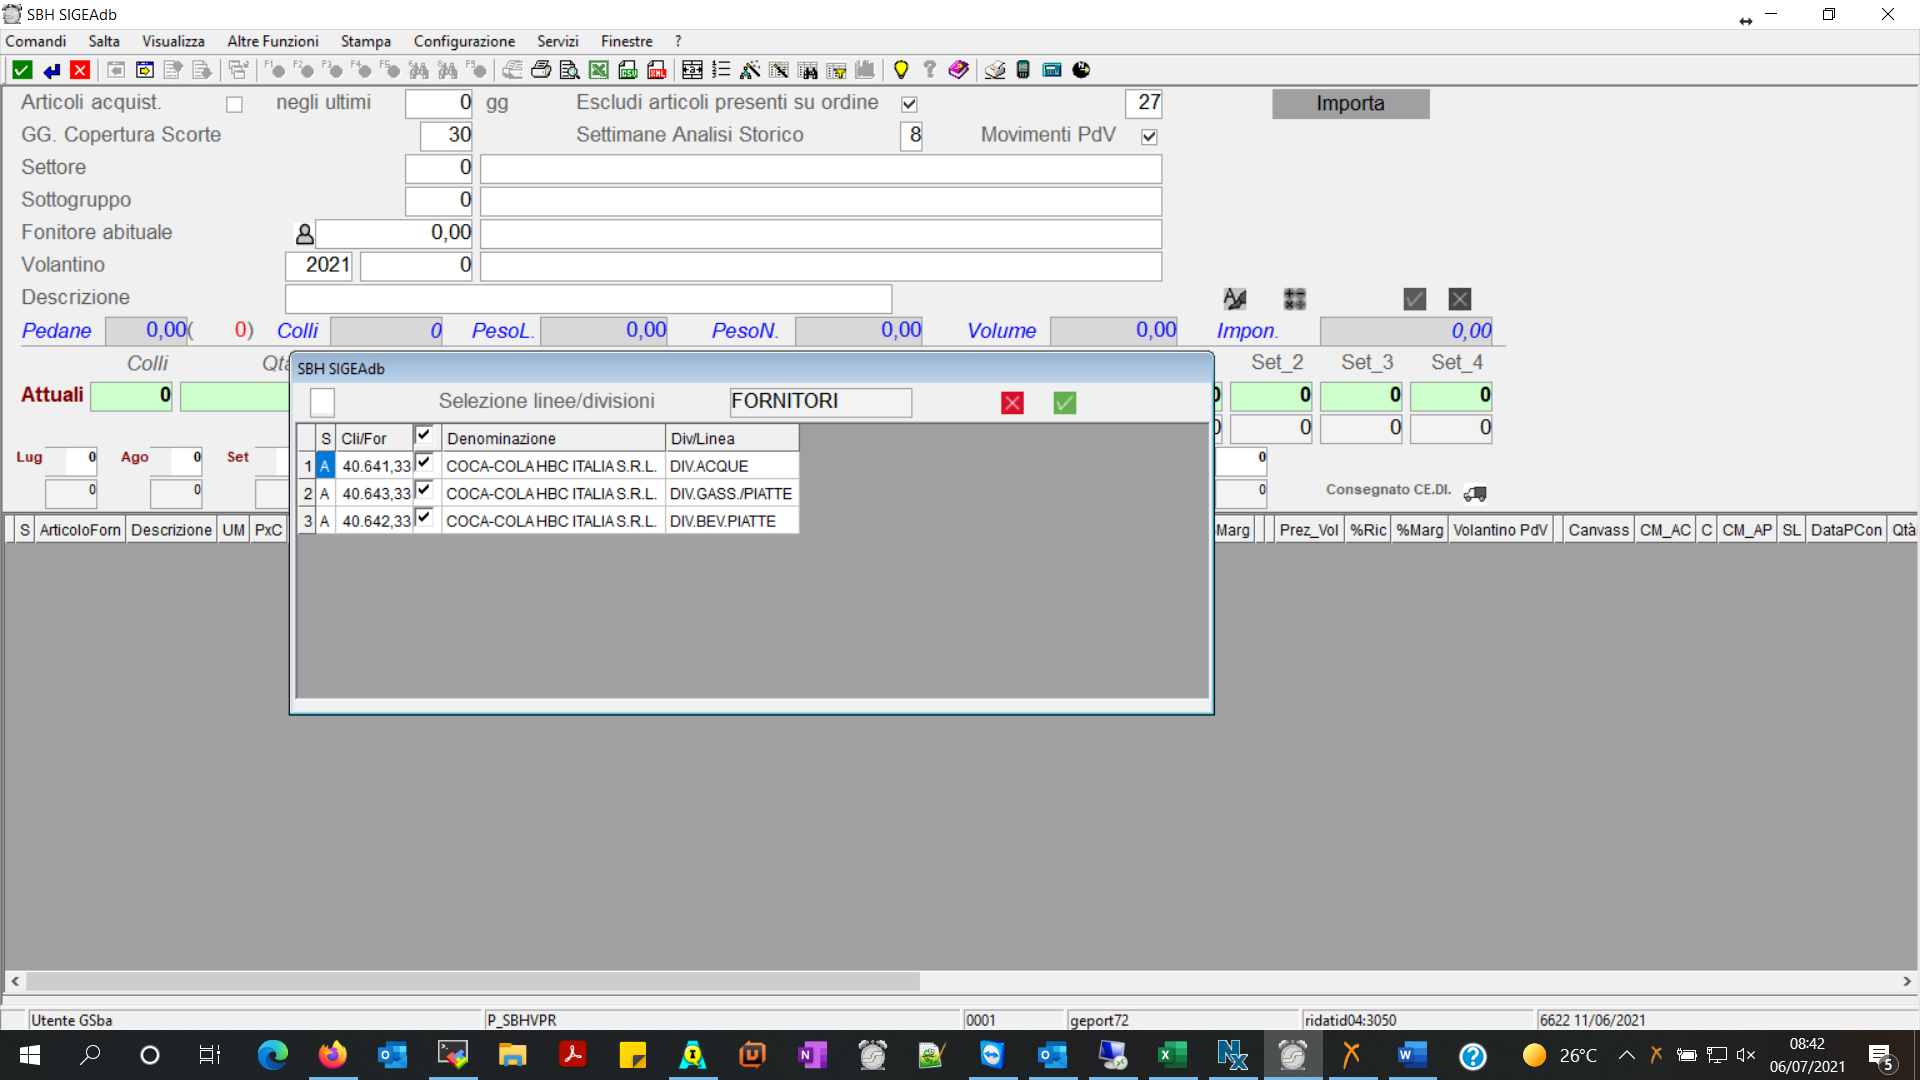Open the Configurazione menu

click(x=464, y=41)
